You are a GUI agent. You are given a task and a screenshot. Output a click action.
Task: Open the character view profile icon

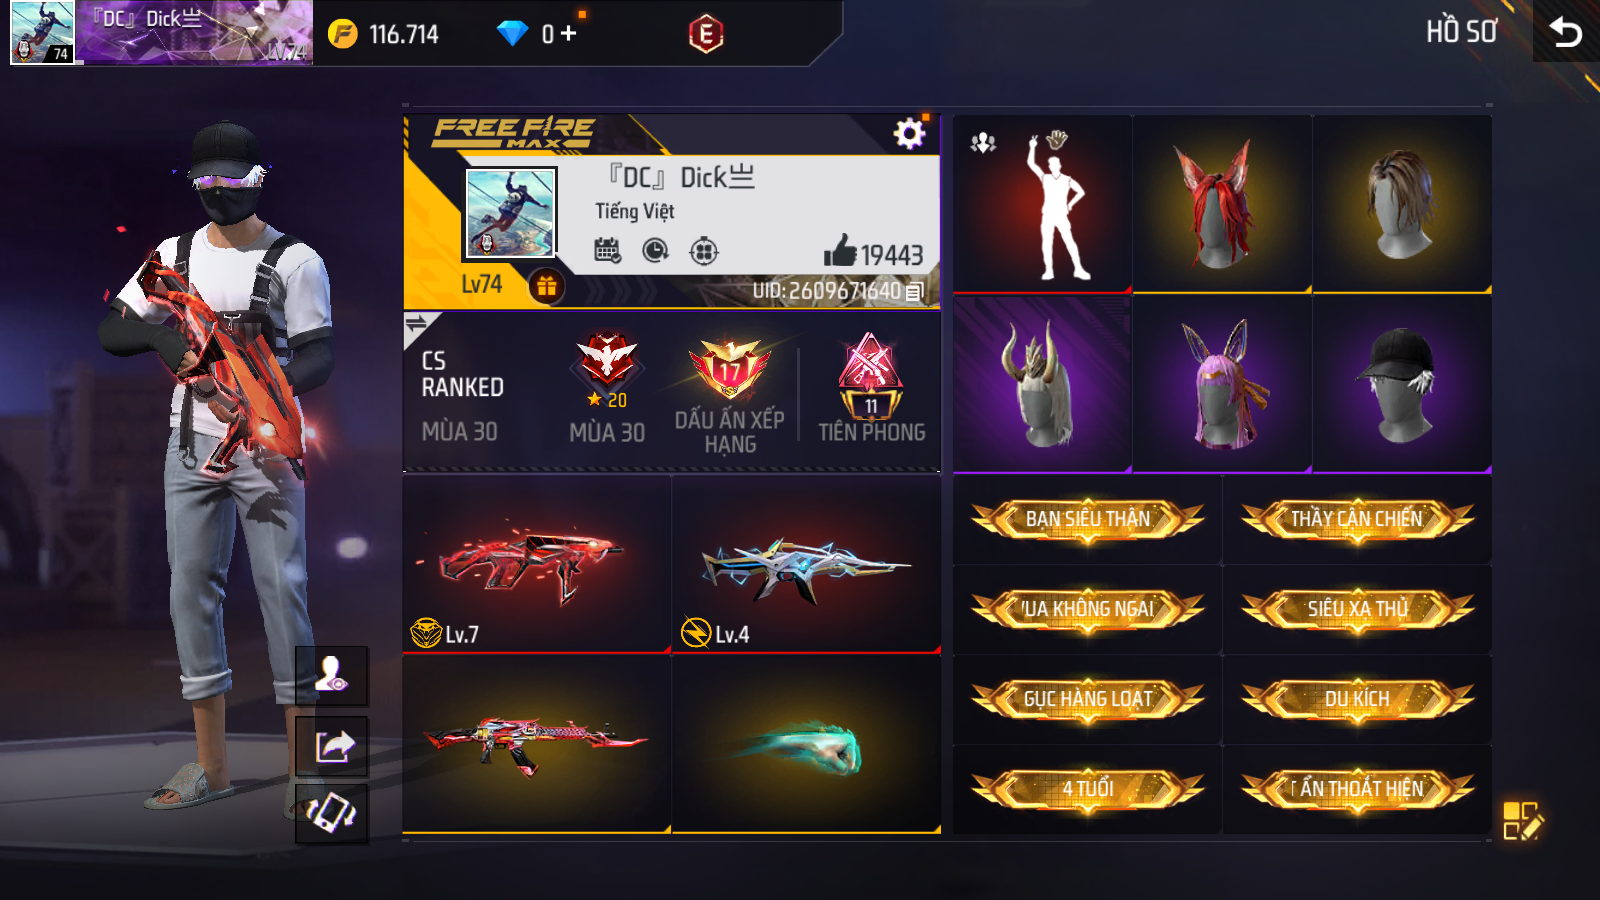333,675
